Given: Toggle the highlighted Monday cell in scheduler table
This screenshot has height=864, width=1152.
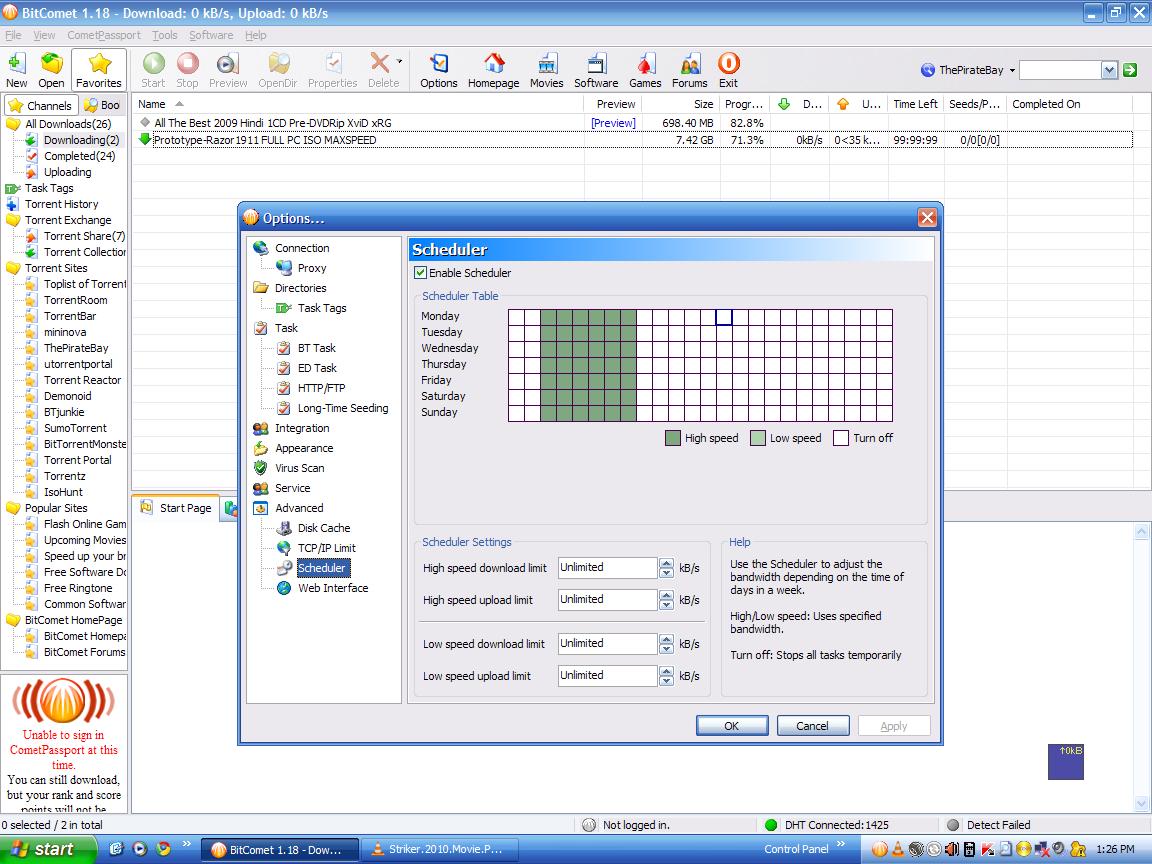Looking at the screenshot, I should (x=724, y=317).
